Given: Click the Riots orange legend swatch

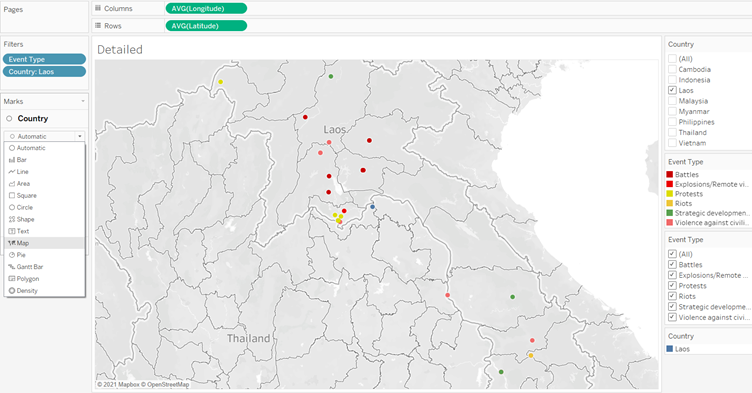Looking at the screenshot, I should pyautogui.click(x=670, y=203).
